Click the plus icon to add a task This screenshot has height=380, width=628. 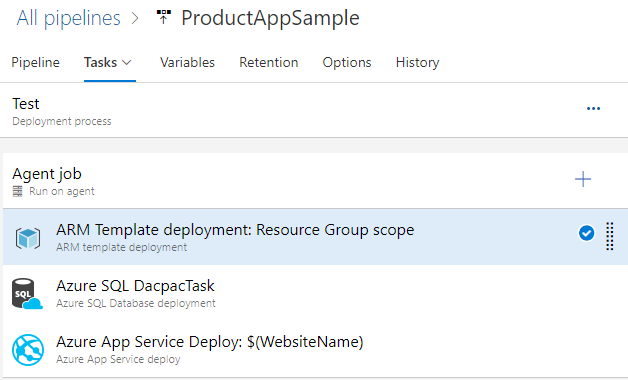(583, 179)
